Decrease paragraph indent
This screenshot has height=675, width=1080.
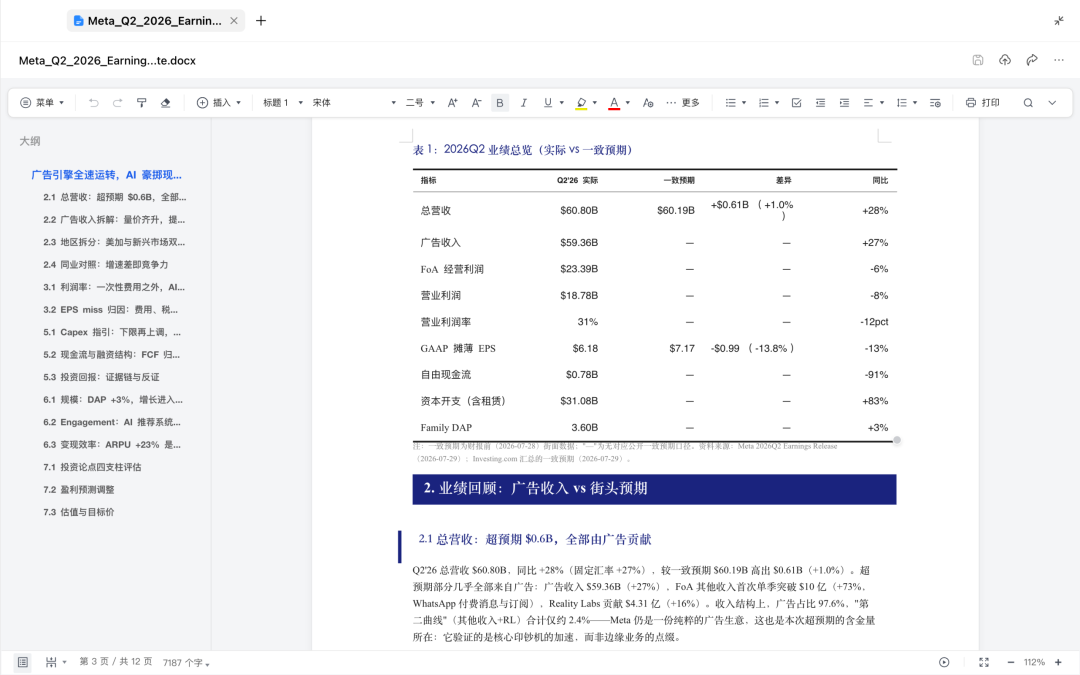click(820, 103)
